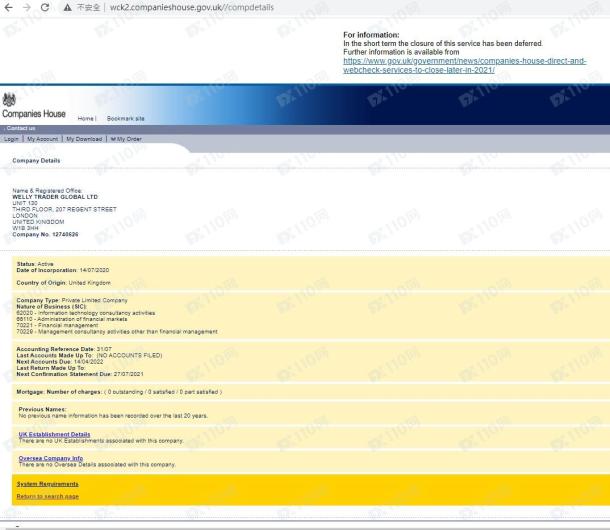The width and height of the screenshot is (610, 530).
Task: Click the Status: Active line
Action: (35, 264)
